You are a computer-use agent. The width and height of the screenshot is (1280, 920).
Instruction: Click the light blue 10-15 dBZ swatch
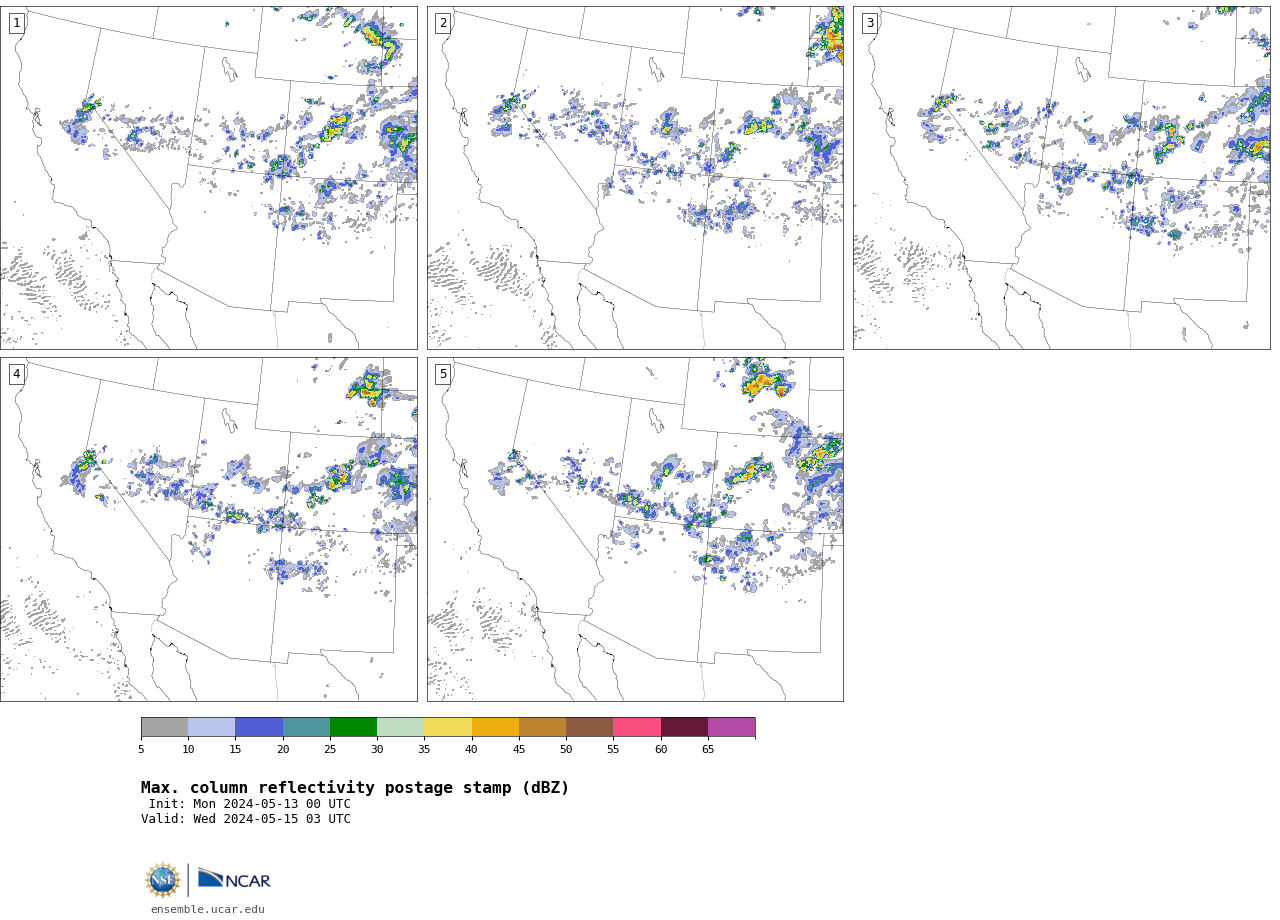tap(212, 727)
